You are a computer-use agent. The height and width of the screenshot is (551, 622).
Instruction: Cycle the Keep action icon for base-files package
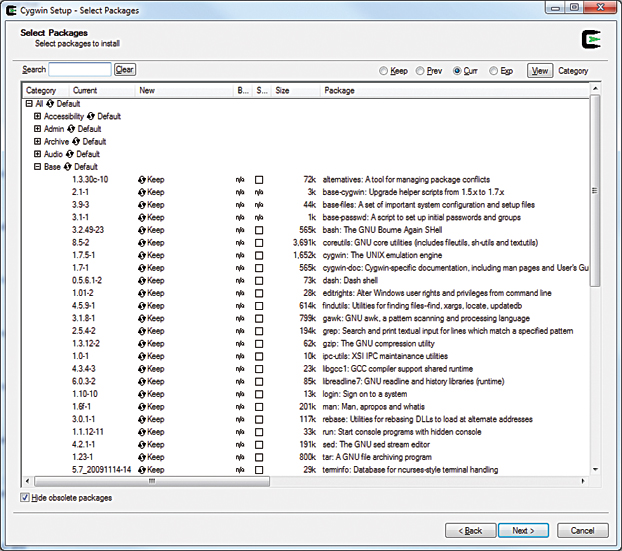(x=142, y=205)
